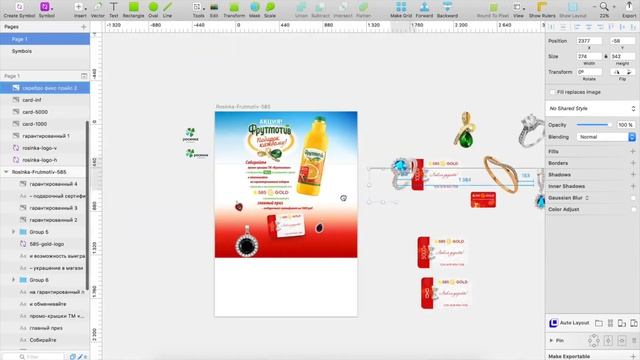The width and height of the screenshot is (640, 360).
Task: Click the Rotate transform field
Action: click(589, 72)
